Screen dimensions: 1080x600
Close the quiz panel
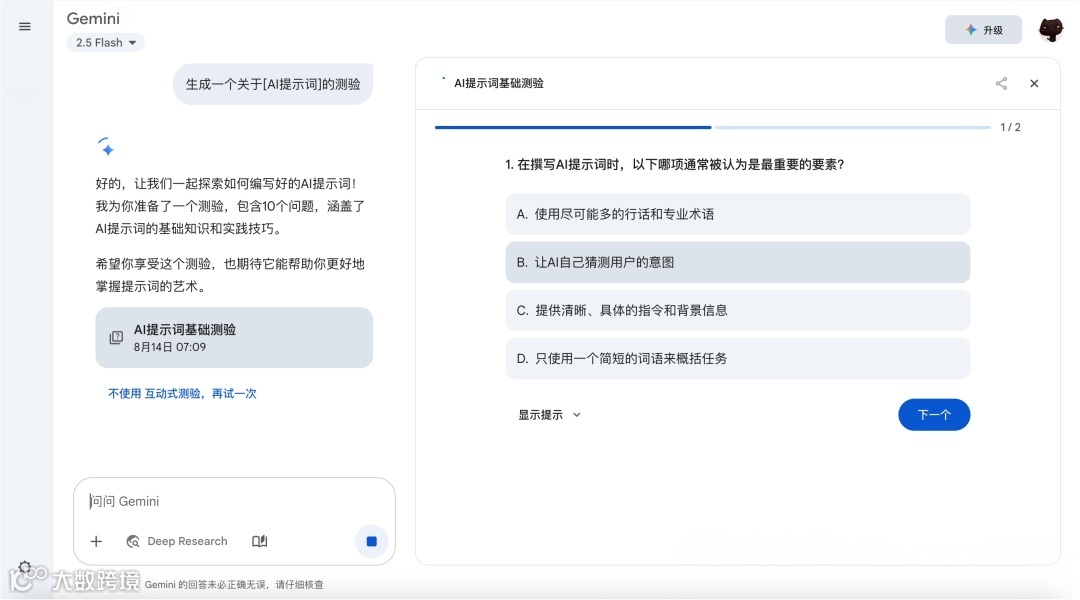pos(1034,83)
